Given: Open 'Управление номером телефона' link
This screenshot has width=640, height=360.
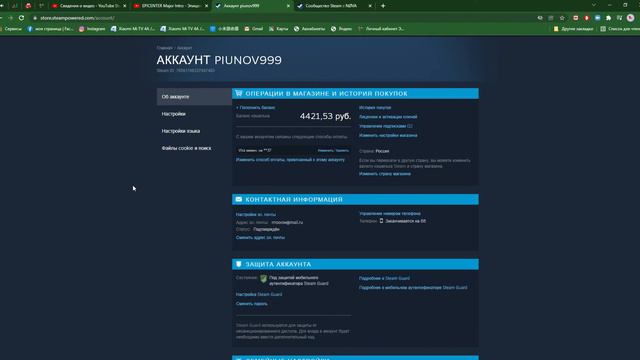Looking at the screenshot, I should (390, 213).
